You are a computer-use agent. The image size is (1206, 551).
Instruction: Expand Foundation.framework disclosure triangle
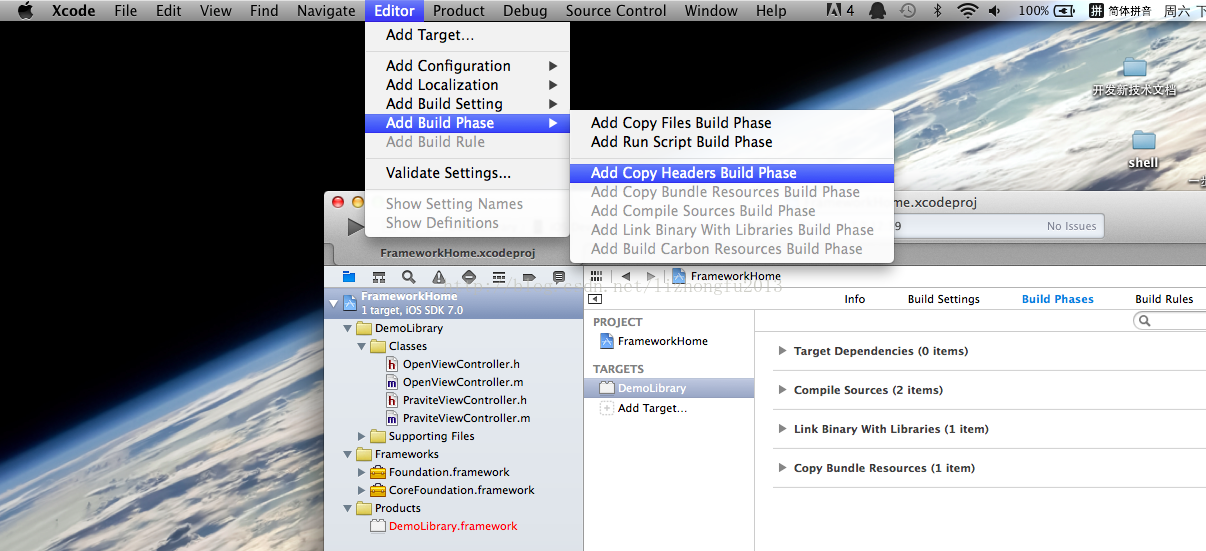pyautogui.click(x=362, y=472)
